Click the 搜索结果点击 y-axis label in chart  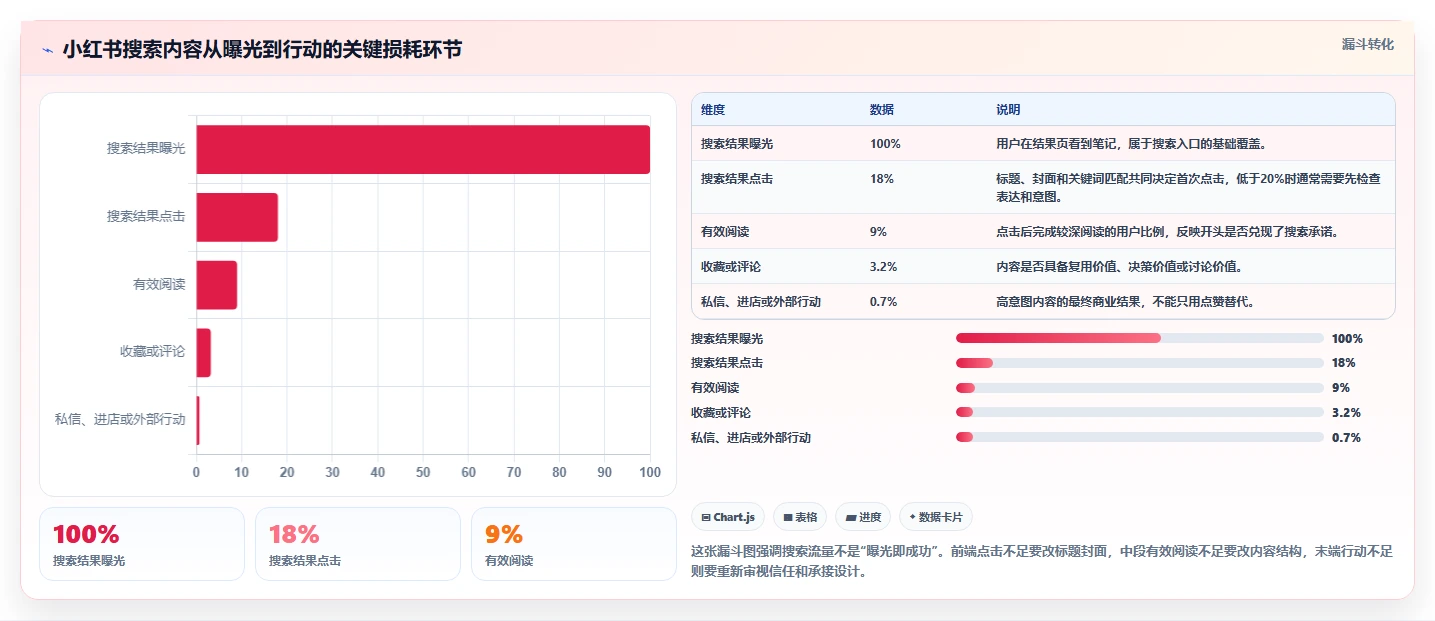coord(146,217)
